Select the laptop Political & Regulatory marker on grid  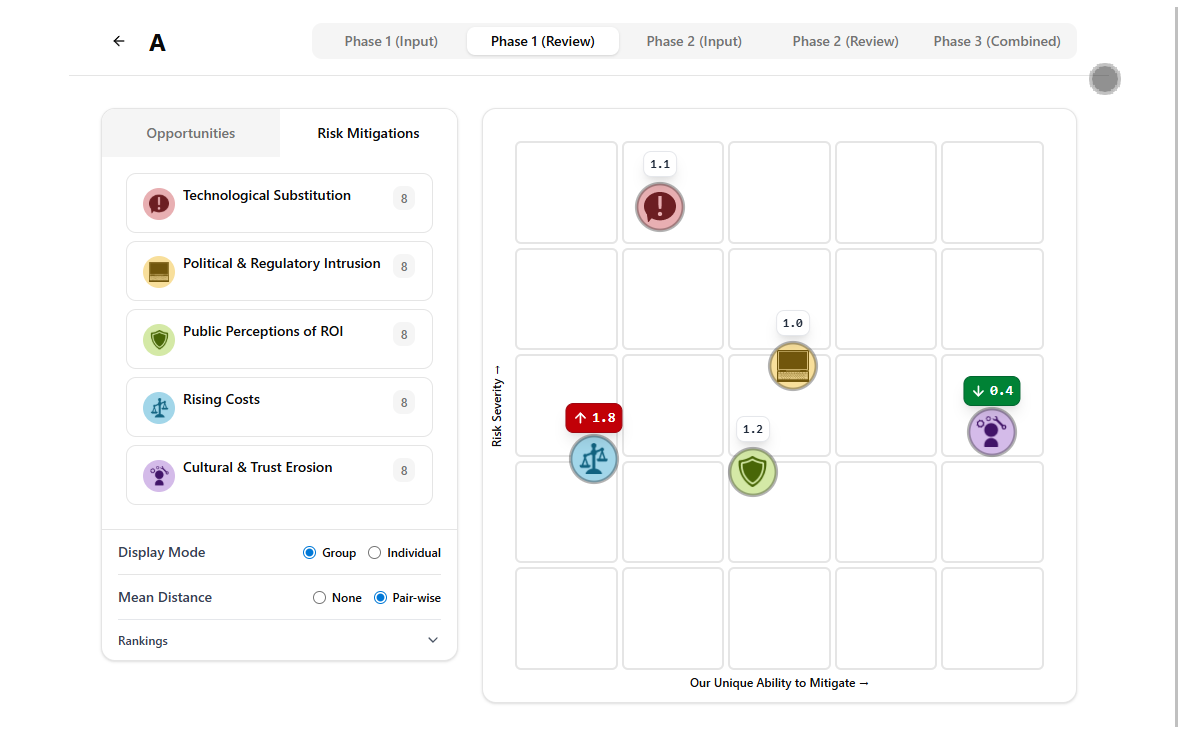793,366
